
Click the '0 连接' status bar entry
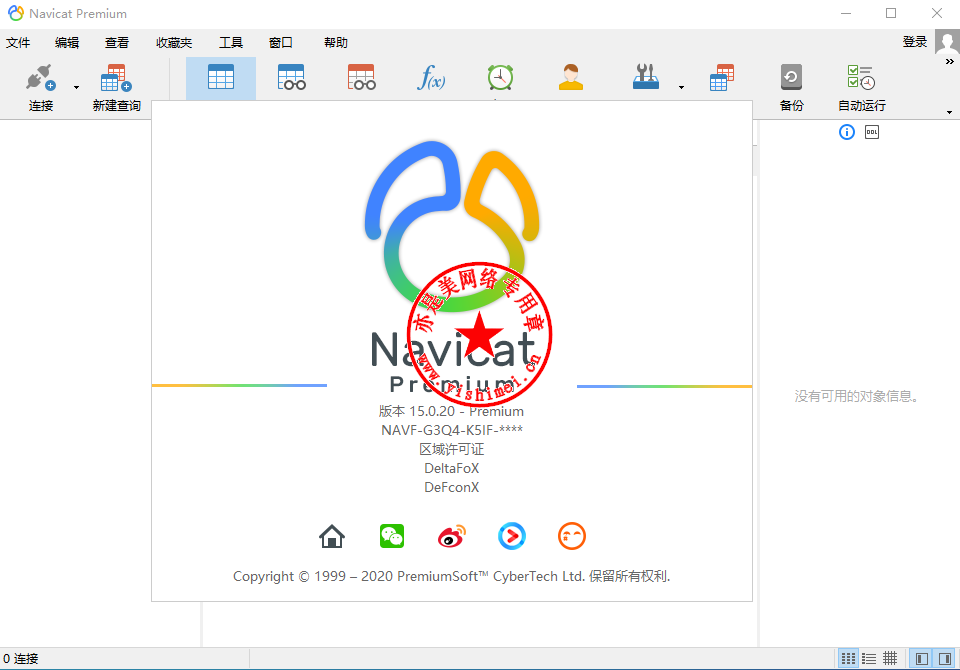[21, 659]
